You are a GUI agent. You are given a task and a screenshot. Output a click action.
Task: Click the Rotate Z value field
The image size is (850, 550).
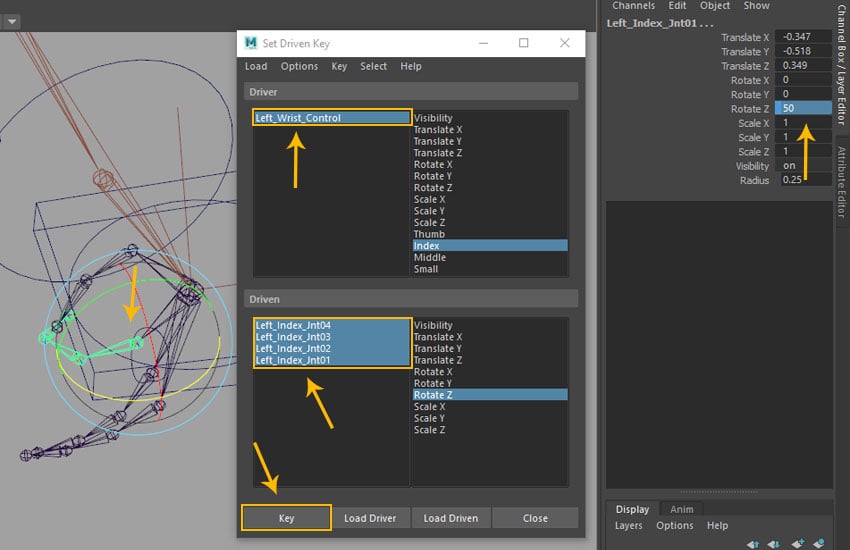click(803, 108)
